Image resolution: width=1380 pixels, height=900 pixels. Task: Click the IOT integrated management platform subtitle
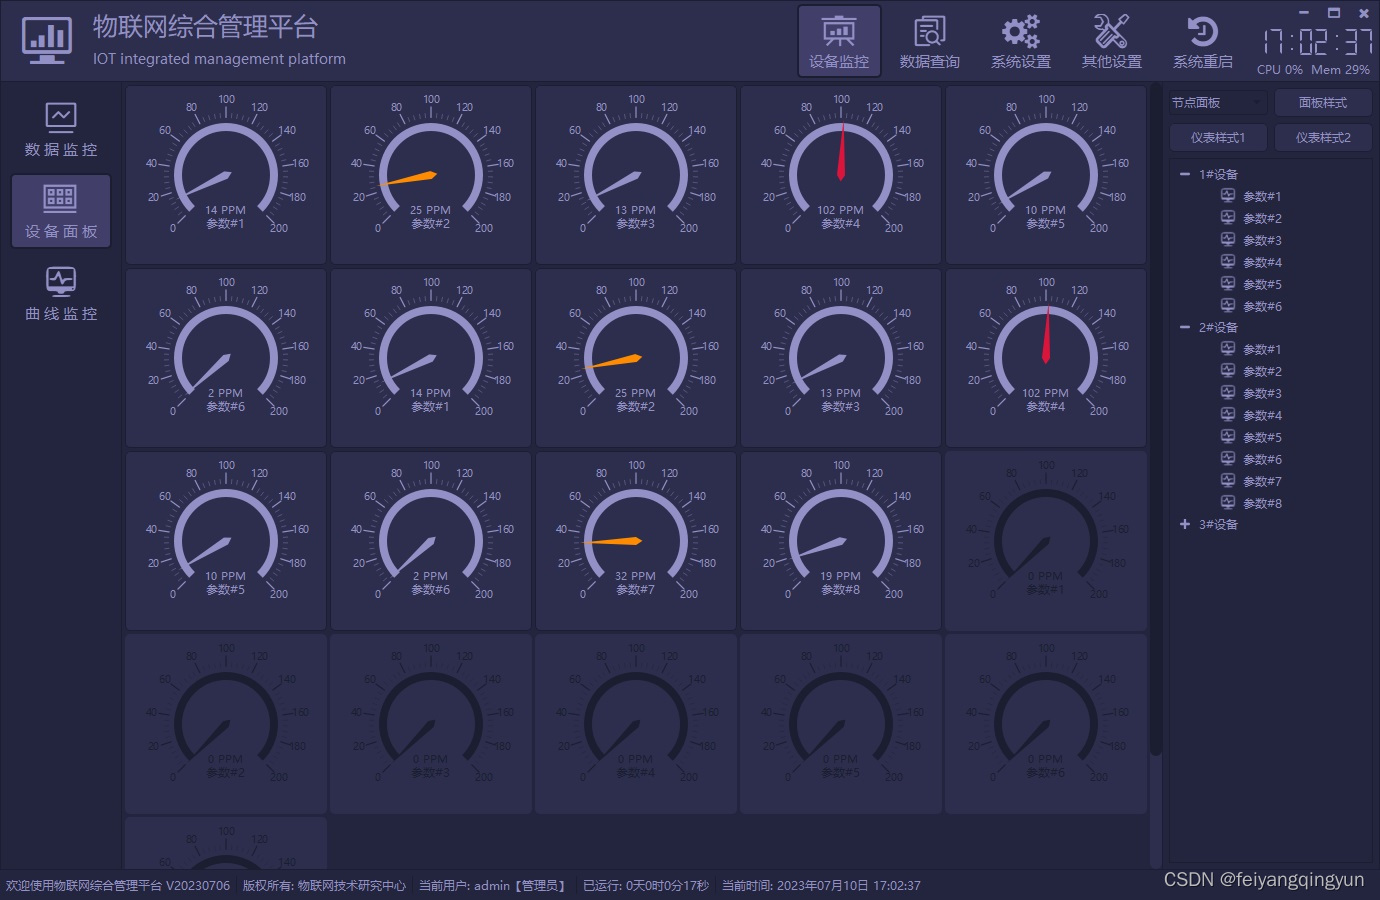pyautogui.click(x=219, y=59)
